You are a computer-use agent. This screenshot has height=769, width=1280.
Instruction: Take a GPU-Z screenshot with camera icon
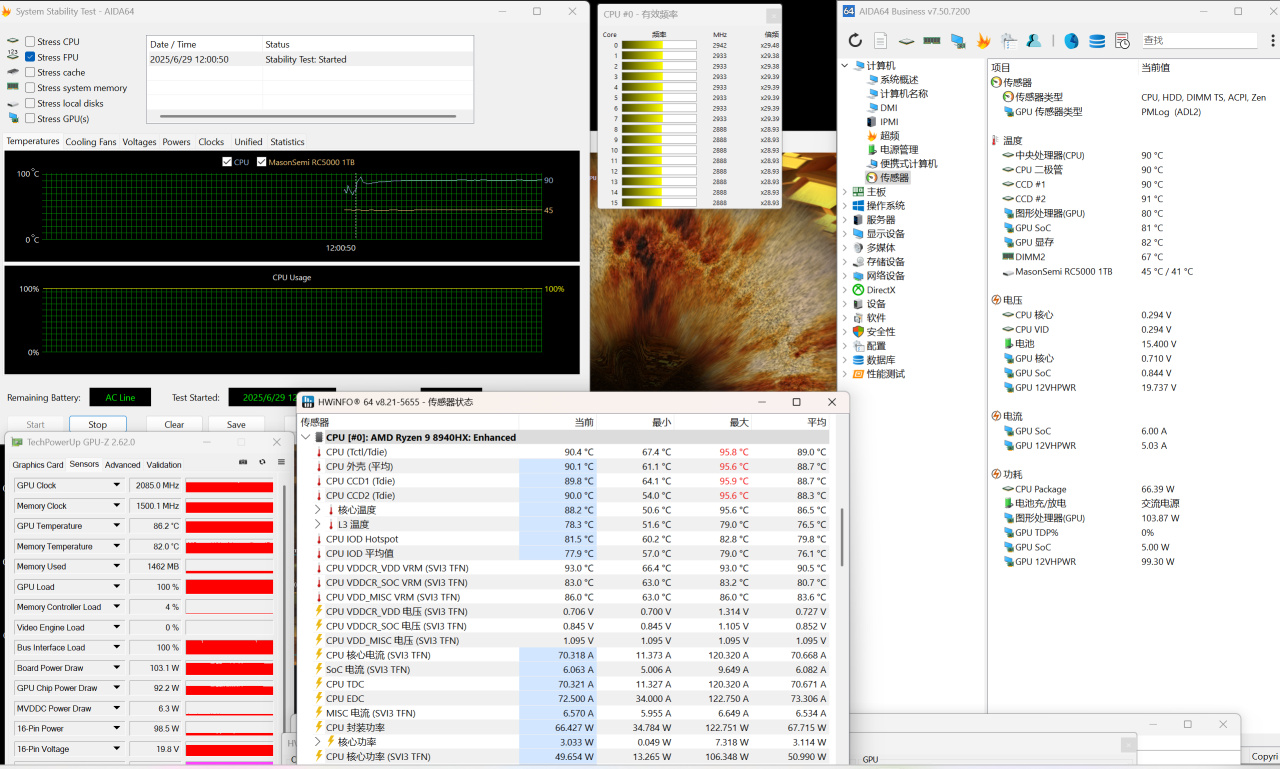pyautogui.click(x=243, y=462)
